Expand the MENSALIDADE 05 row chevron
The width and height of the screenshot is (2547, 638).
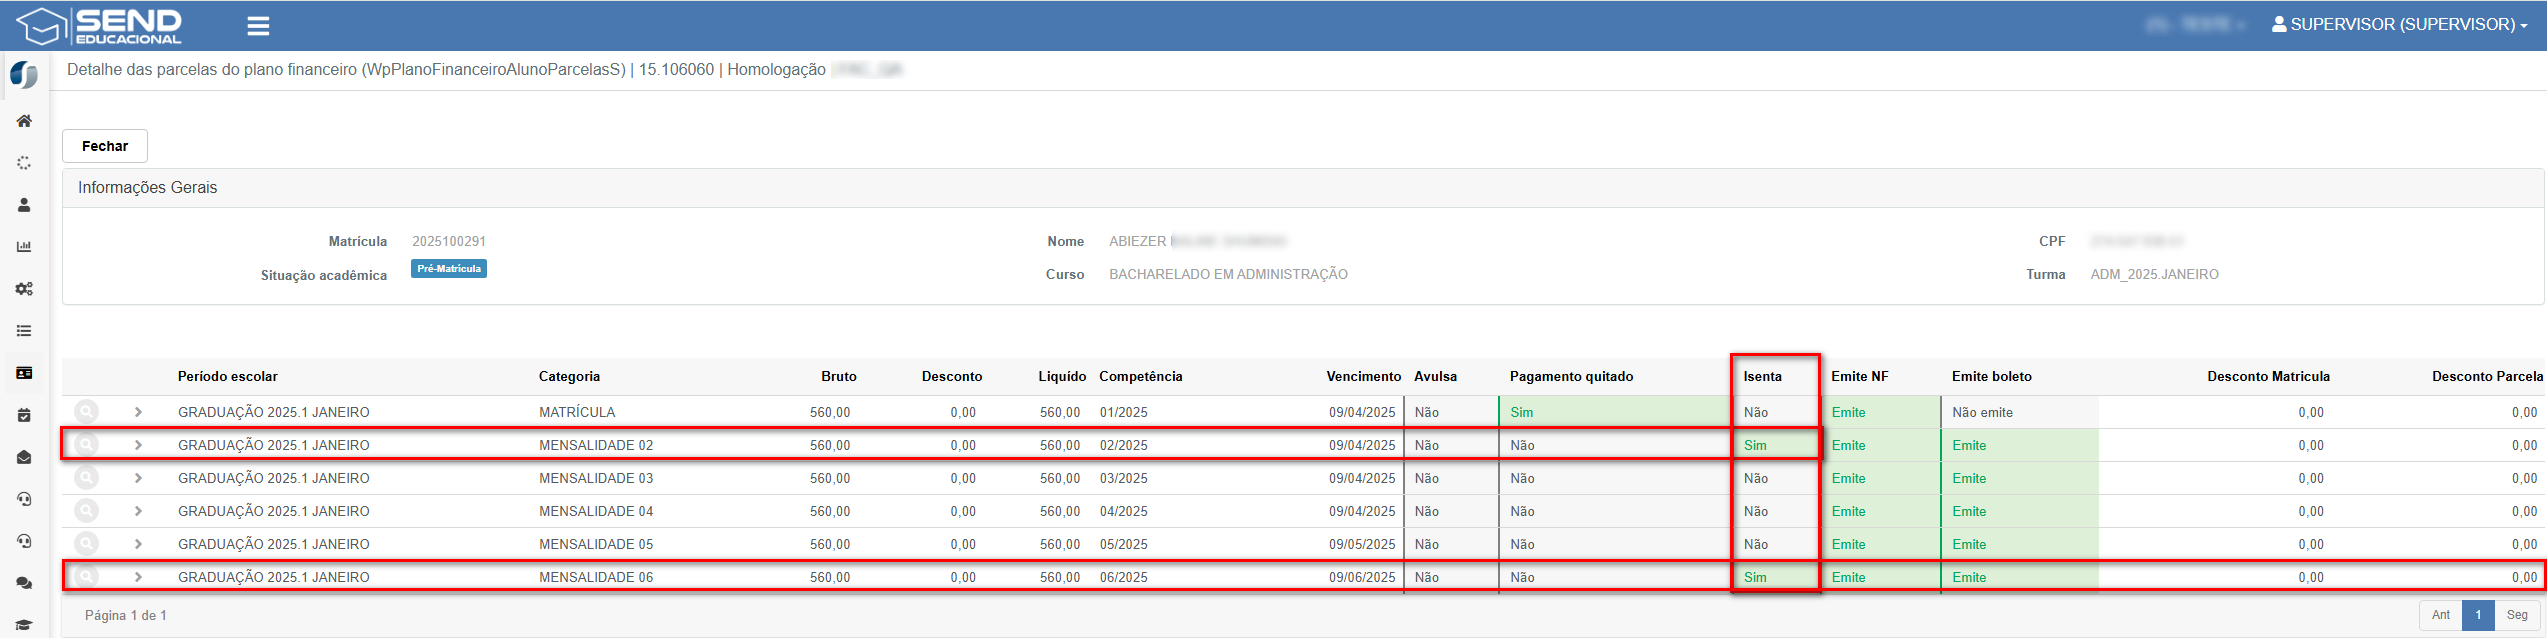(138, 544)
